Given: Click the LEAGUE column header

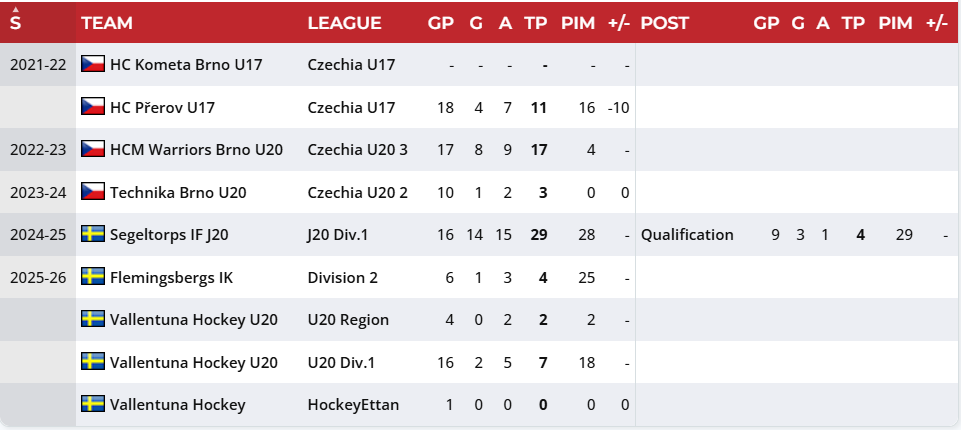Looking at the screenshot, I should tap(344, 23).
